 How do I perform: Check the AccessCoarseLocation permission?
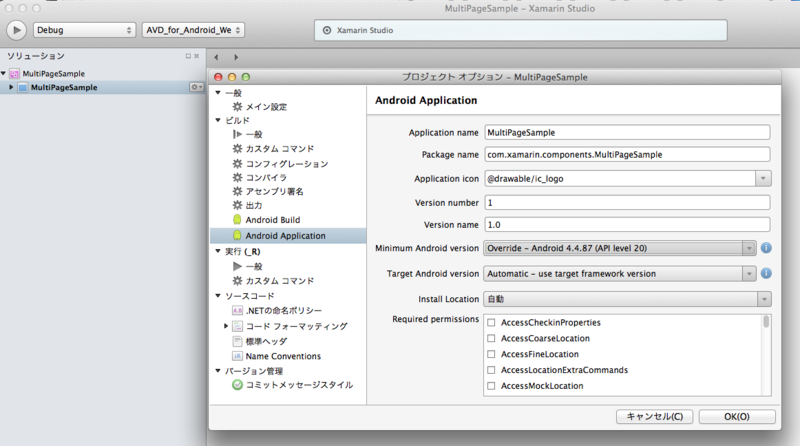(491, 338)
